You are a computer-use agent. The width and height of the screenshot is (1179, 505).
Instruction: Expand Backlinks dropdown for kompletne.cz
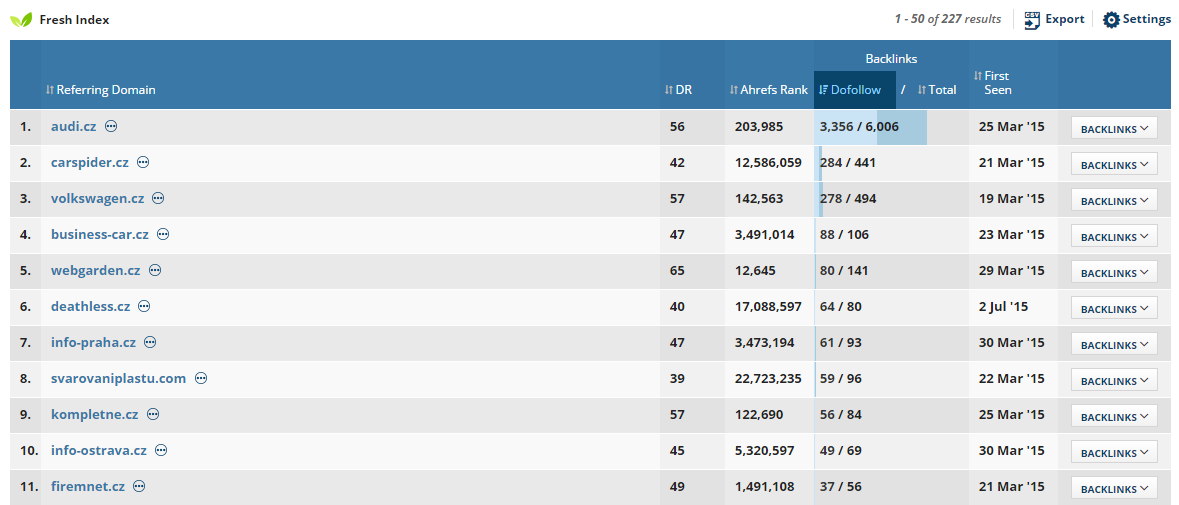(1114, 417)
